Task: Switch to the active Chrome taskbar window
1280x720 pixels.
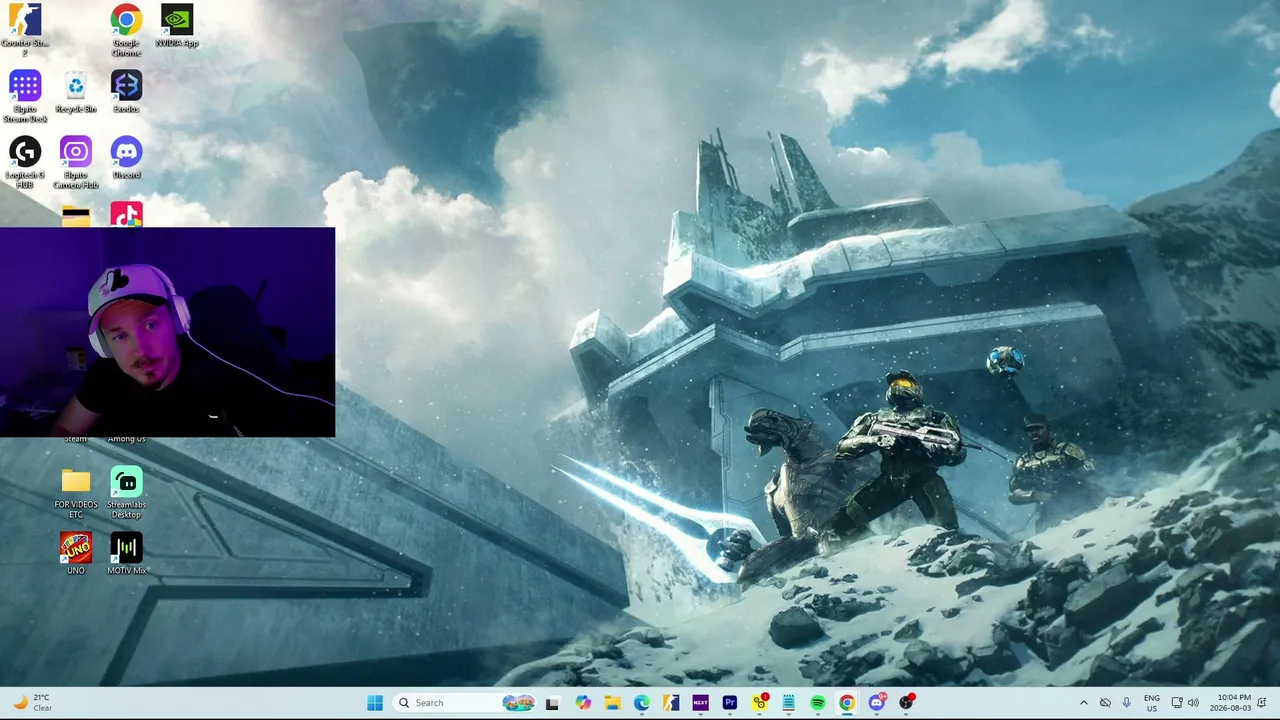Action: tap(847, 703)
